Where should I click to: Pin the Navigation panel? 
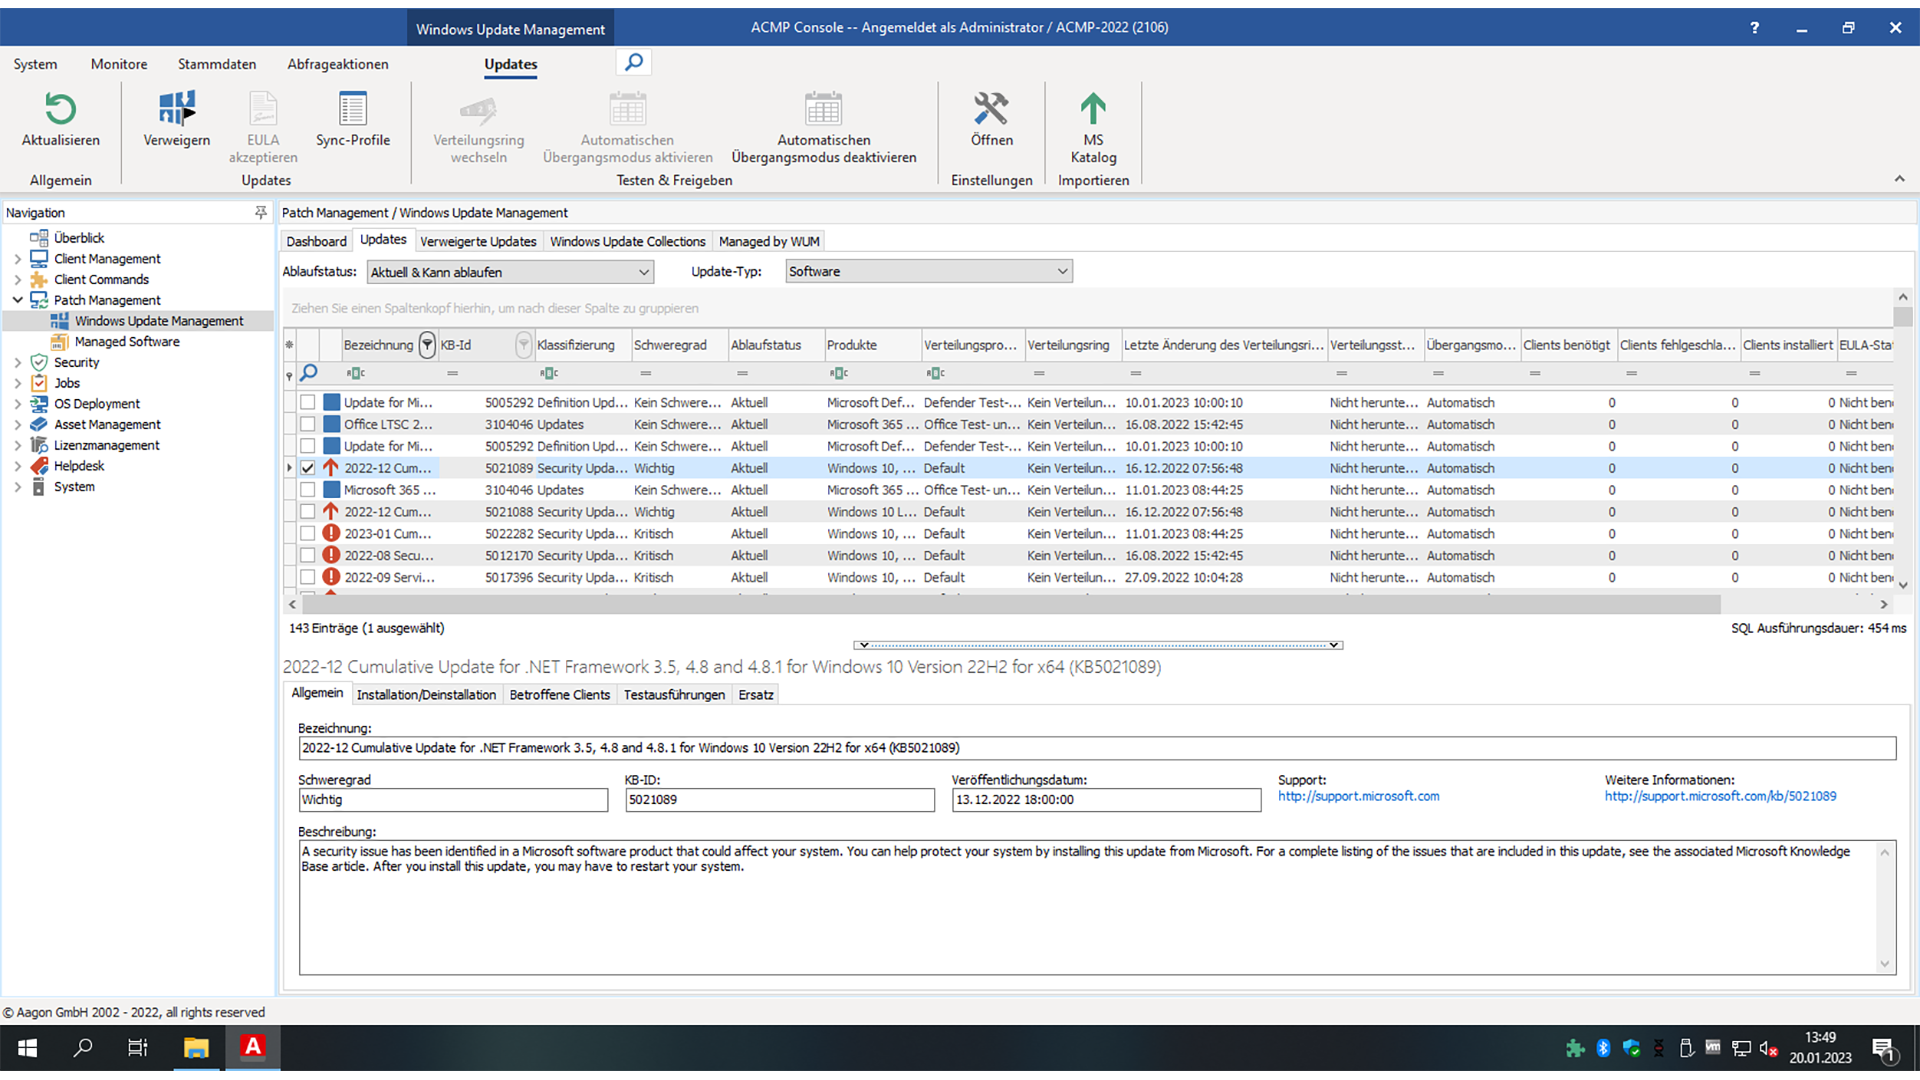point(261,212)
